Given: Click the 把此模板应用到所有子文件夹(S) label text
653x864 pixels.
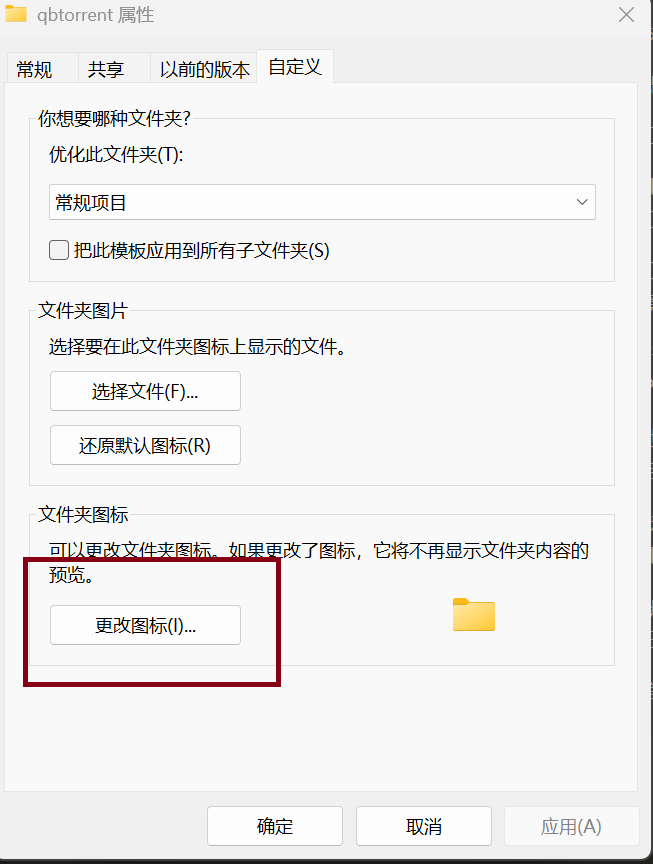Looking at the screenshot, I should pos(201,250).
